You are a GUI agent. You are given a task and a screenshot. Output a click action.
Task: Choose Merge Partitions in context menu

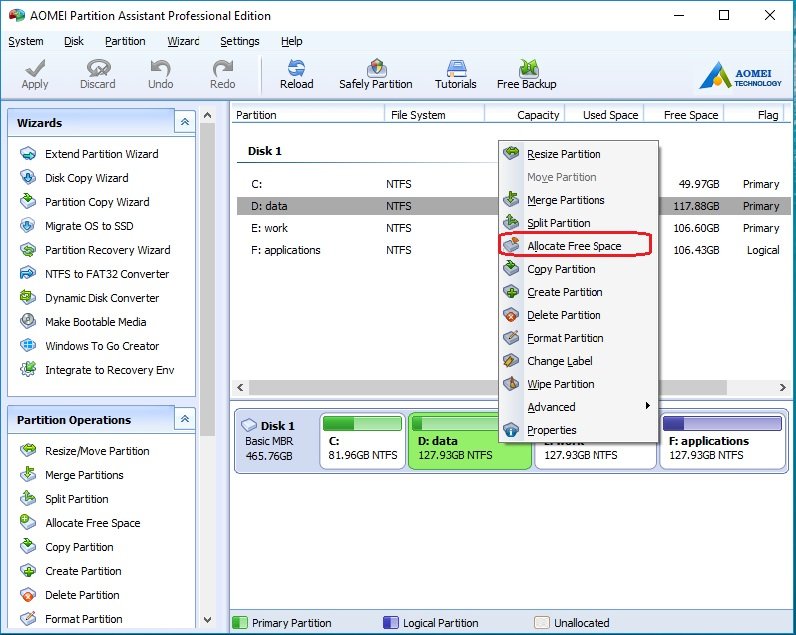578,200
